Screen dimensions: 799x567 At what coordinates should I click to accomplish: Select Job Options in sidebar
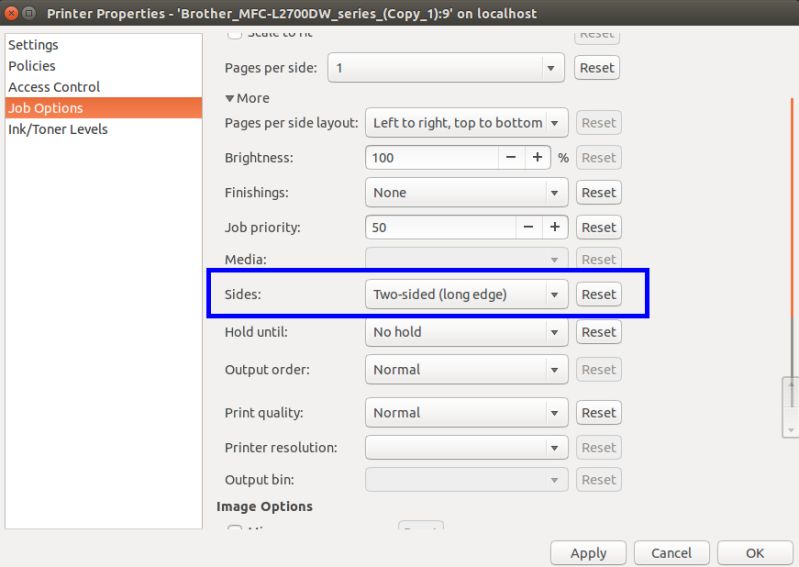(x=103, y=108)
